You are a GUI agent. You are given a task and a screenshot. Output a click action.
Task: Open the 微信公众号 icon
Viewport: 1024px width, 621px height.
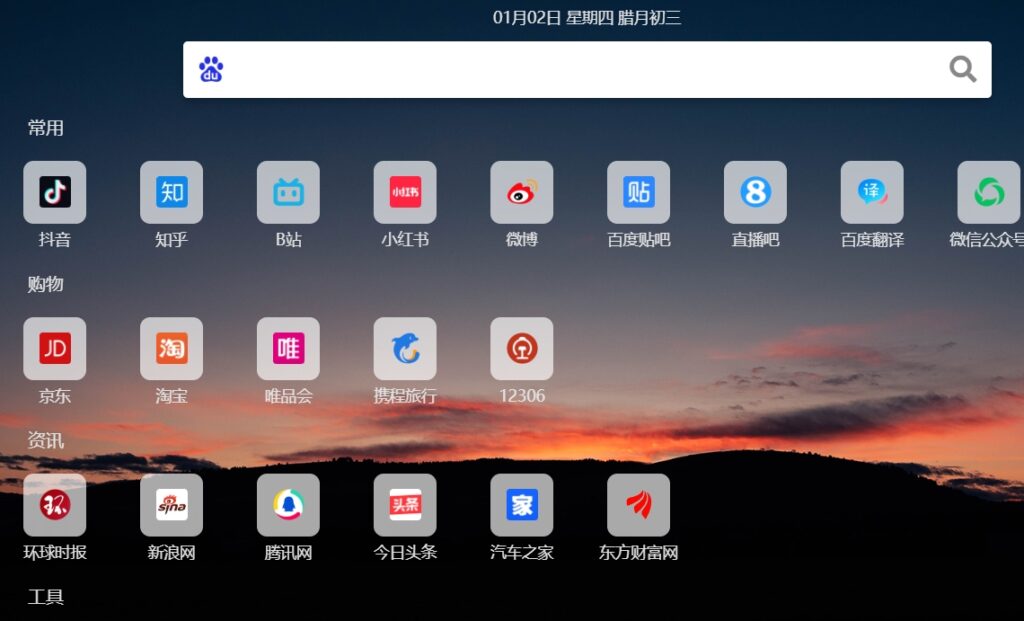[989, 192]
